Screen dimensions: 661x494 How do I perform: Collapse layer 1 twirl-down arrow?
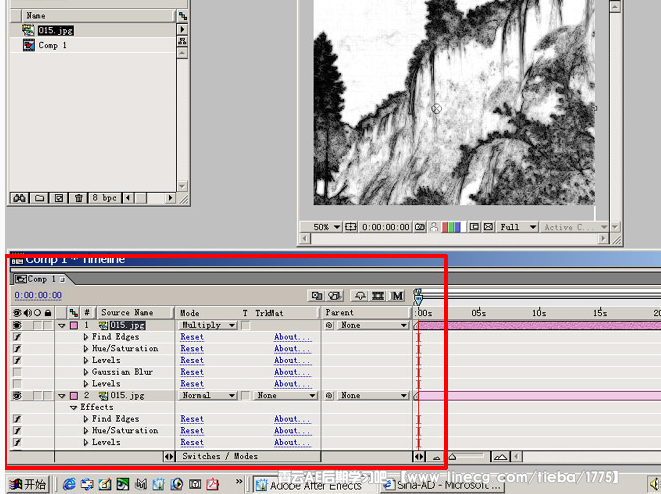tap(62, 325)
